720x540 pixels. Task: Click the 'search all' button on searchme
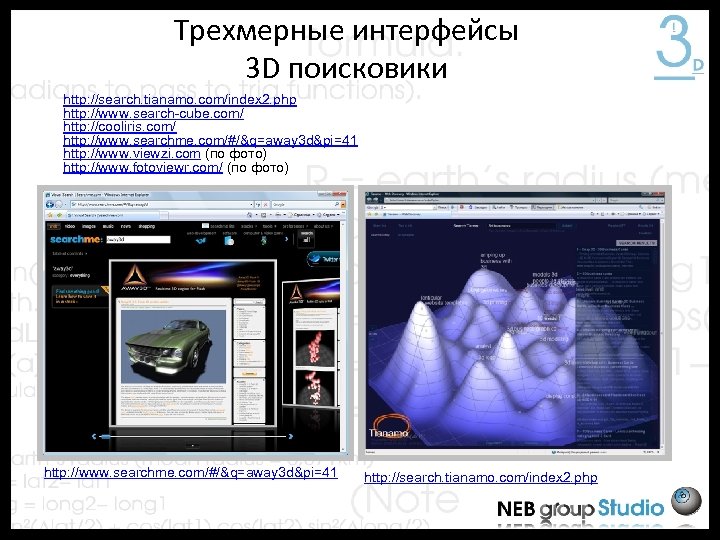click(x=306, y=238)
